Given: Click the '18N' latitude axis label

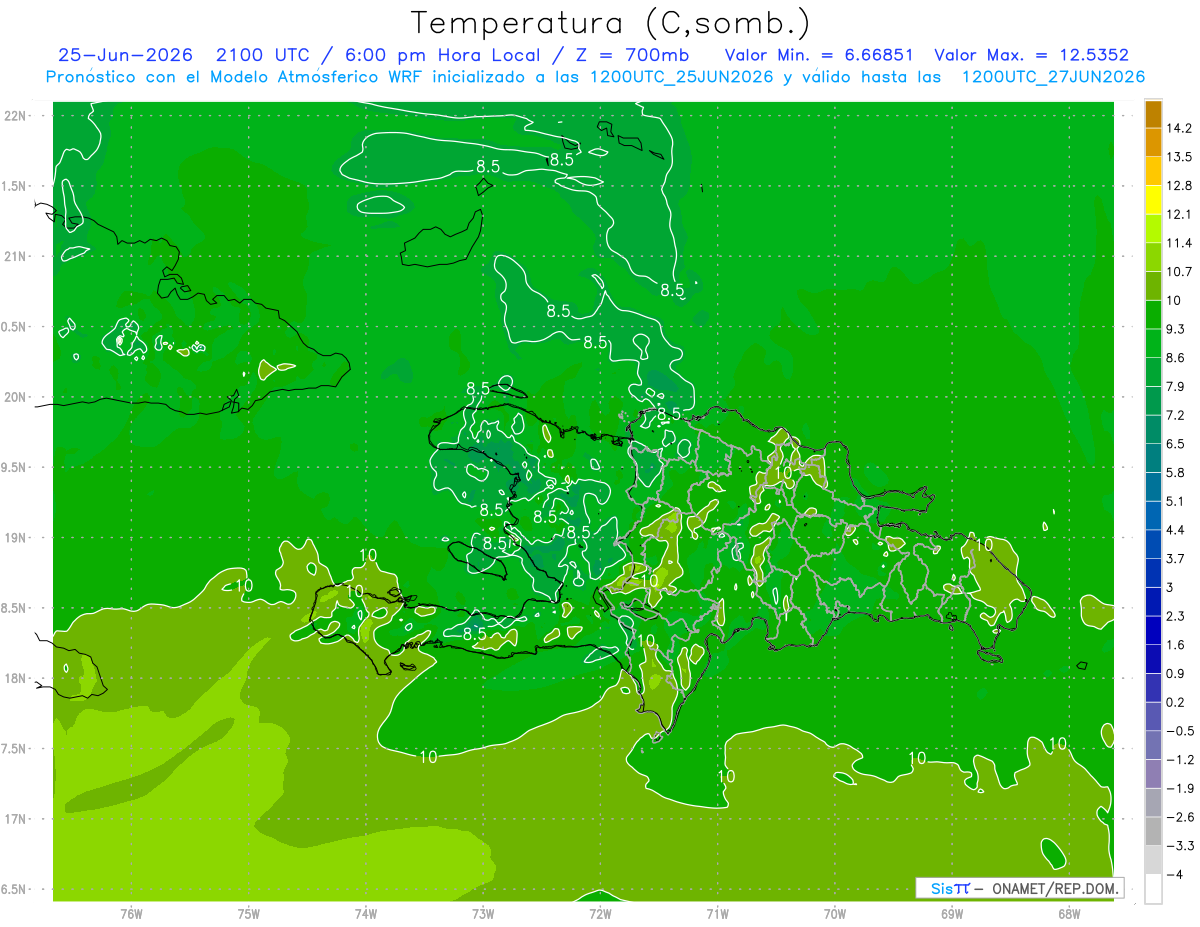Looking at the screenshot, I should [x=16, y=678].
